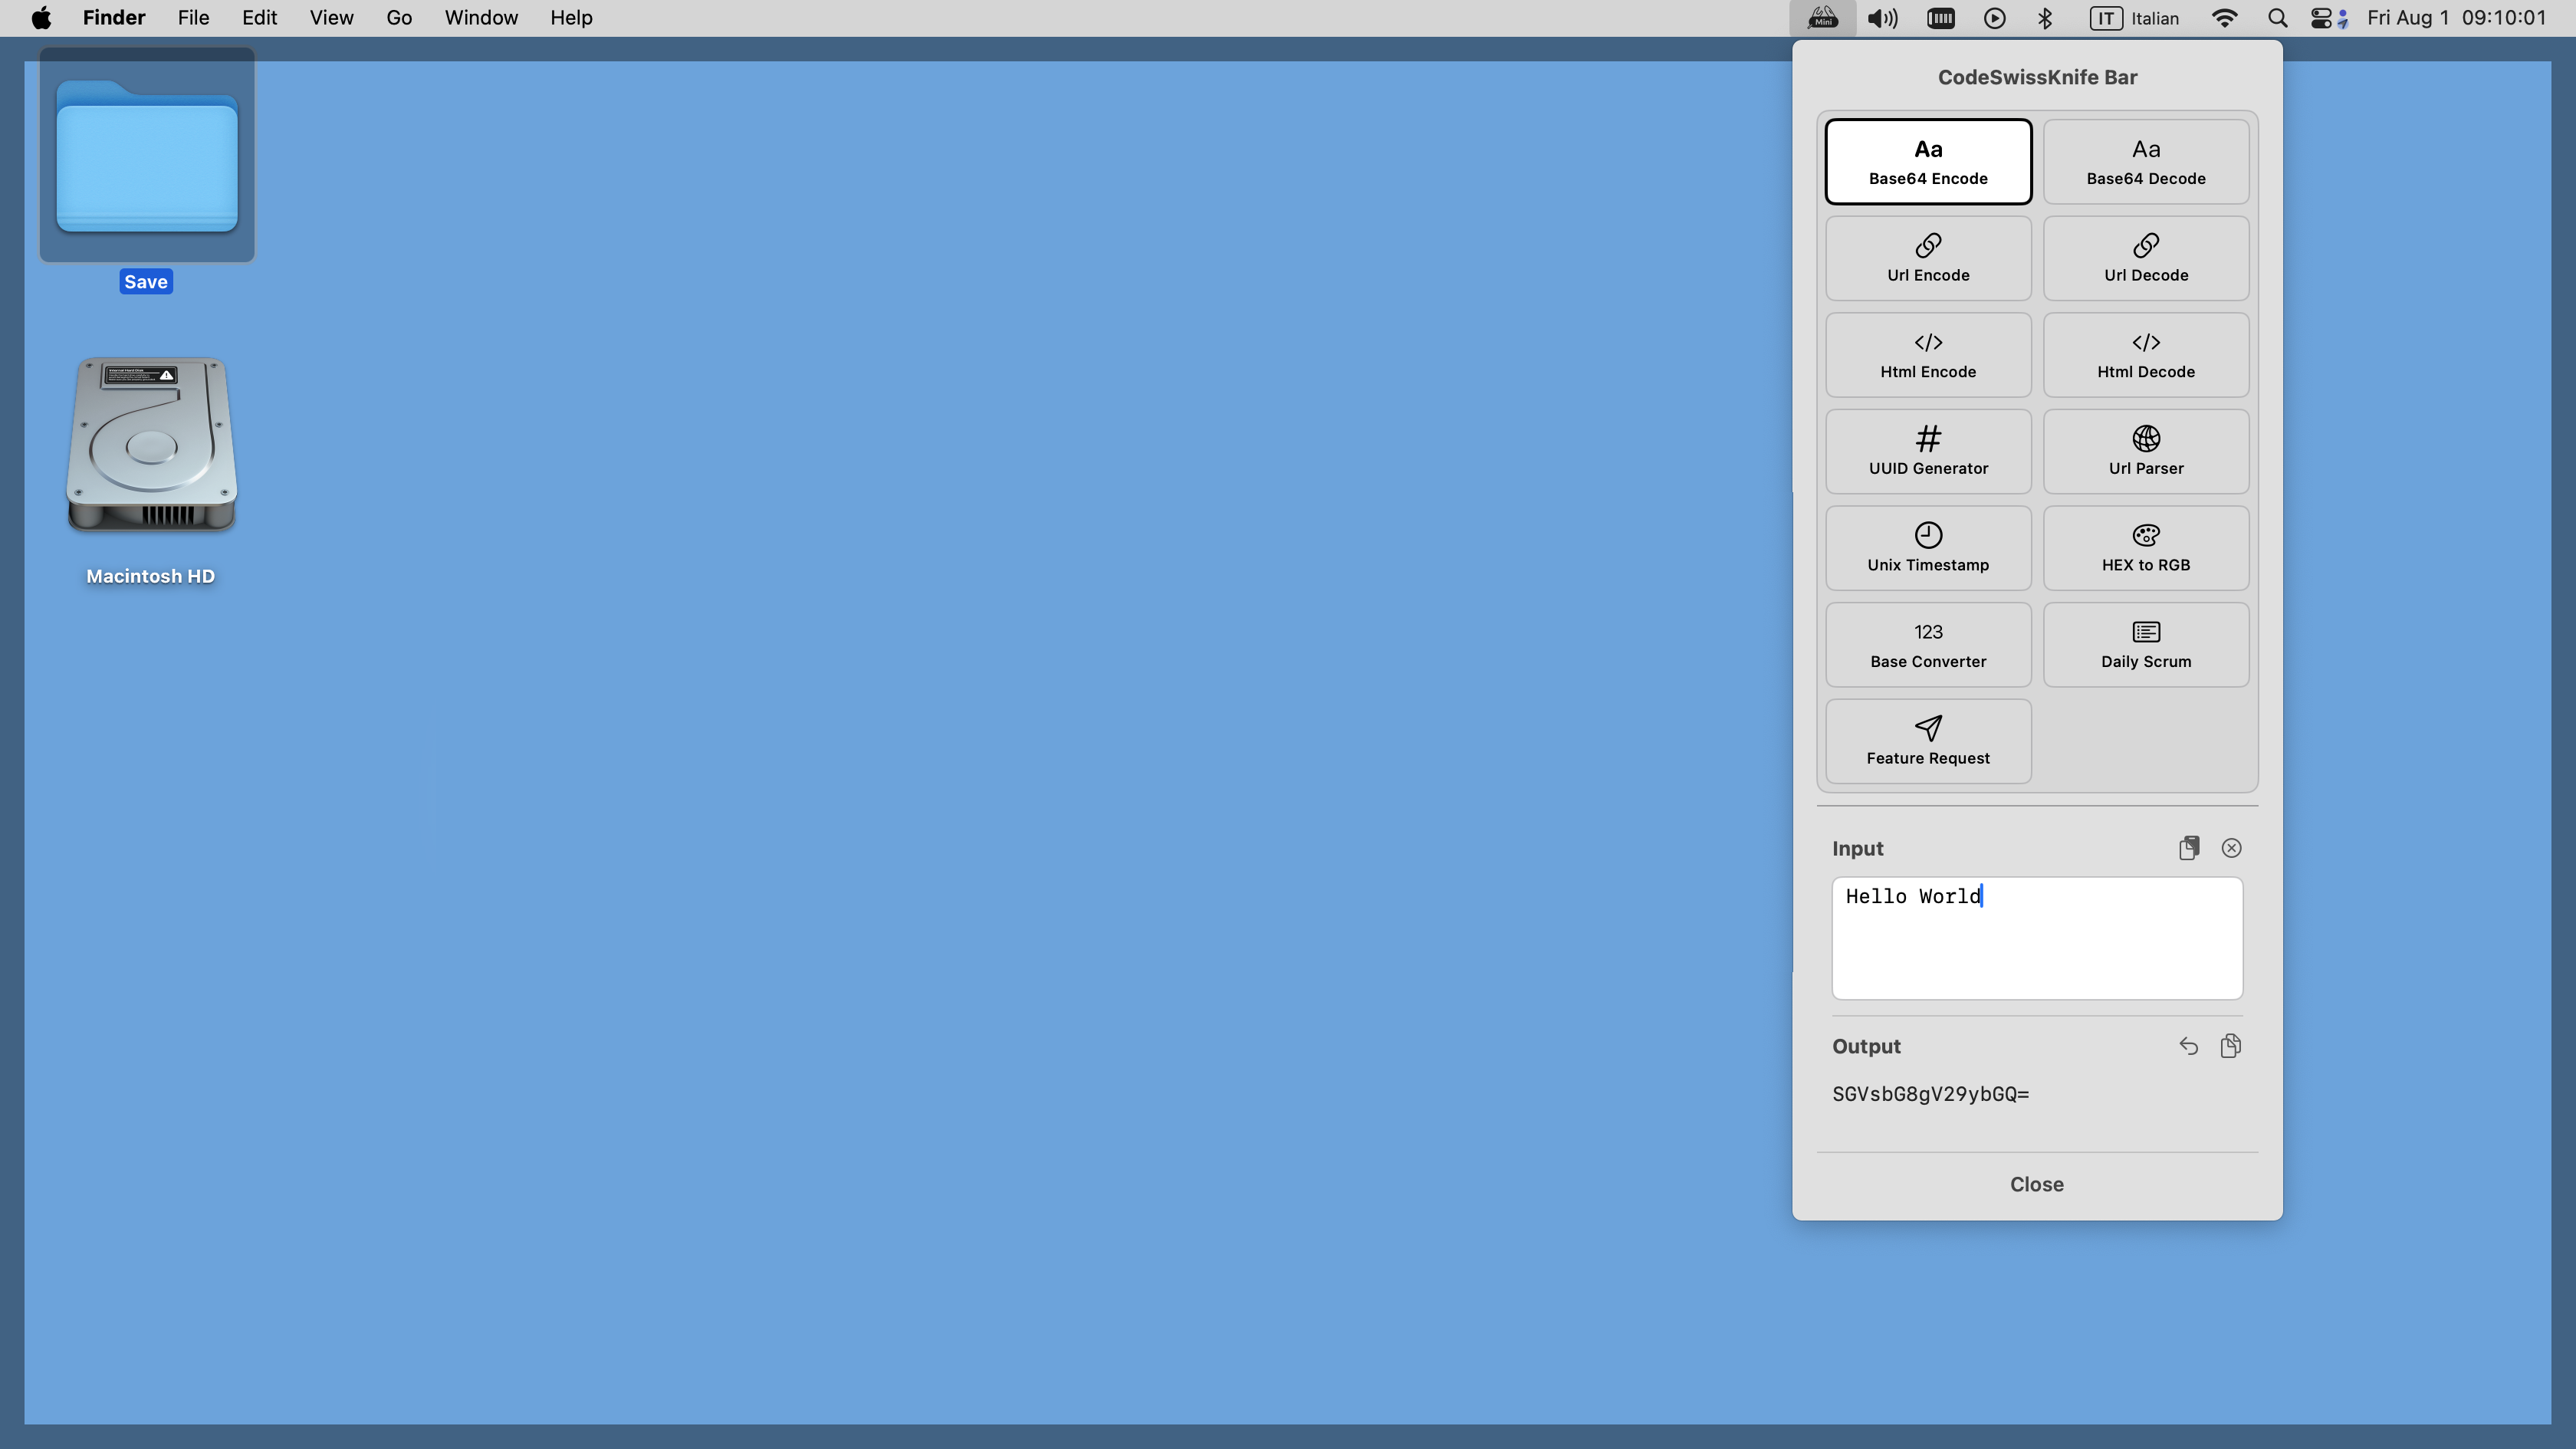
Task: Copy the Output to clipboard
Action: click(x=2230, y=1046)
